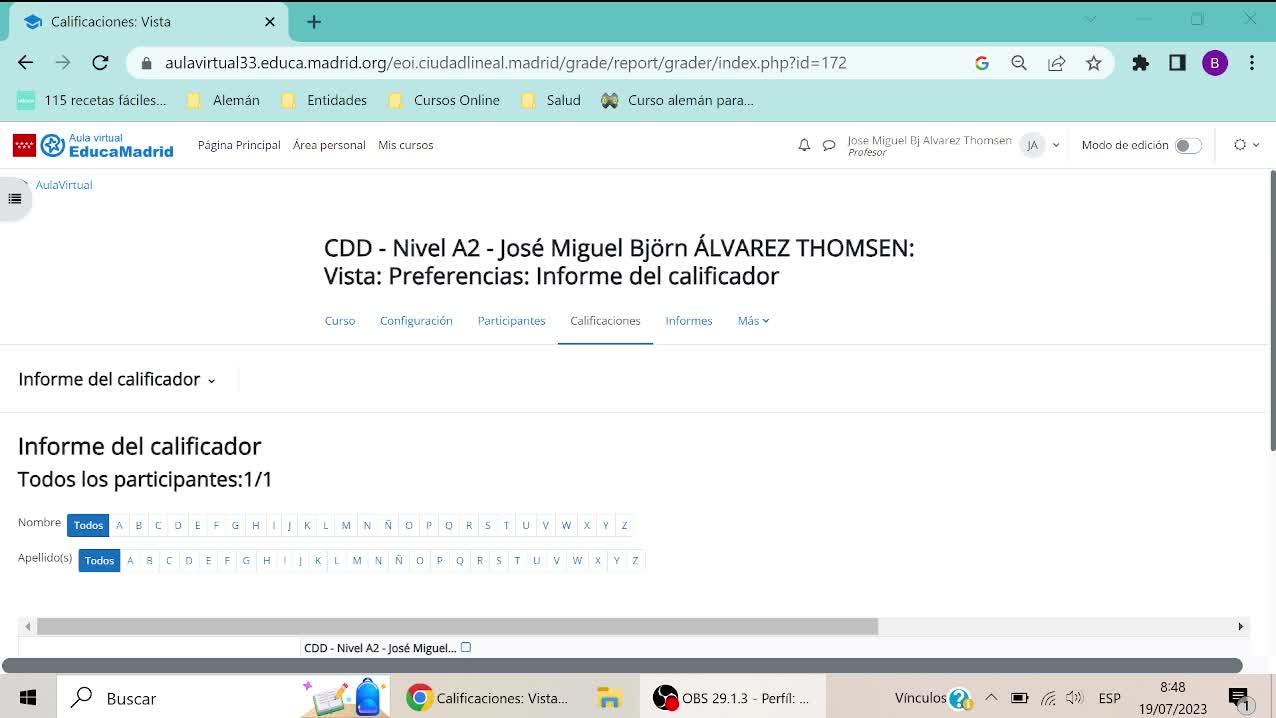Show hidden system tray icons chevron

991,698
